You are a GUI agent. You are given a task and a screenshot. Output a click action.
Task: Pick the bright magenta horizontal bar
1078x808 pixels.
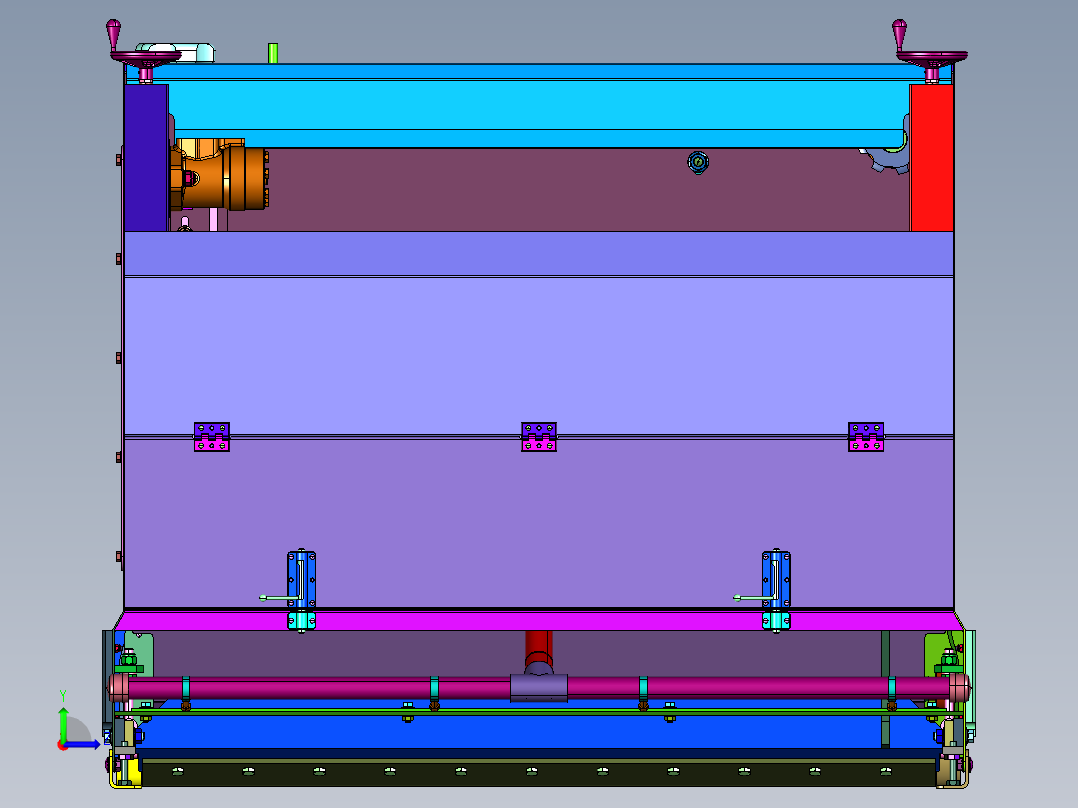(x=539, y=622)
